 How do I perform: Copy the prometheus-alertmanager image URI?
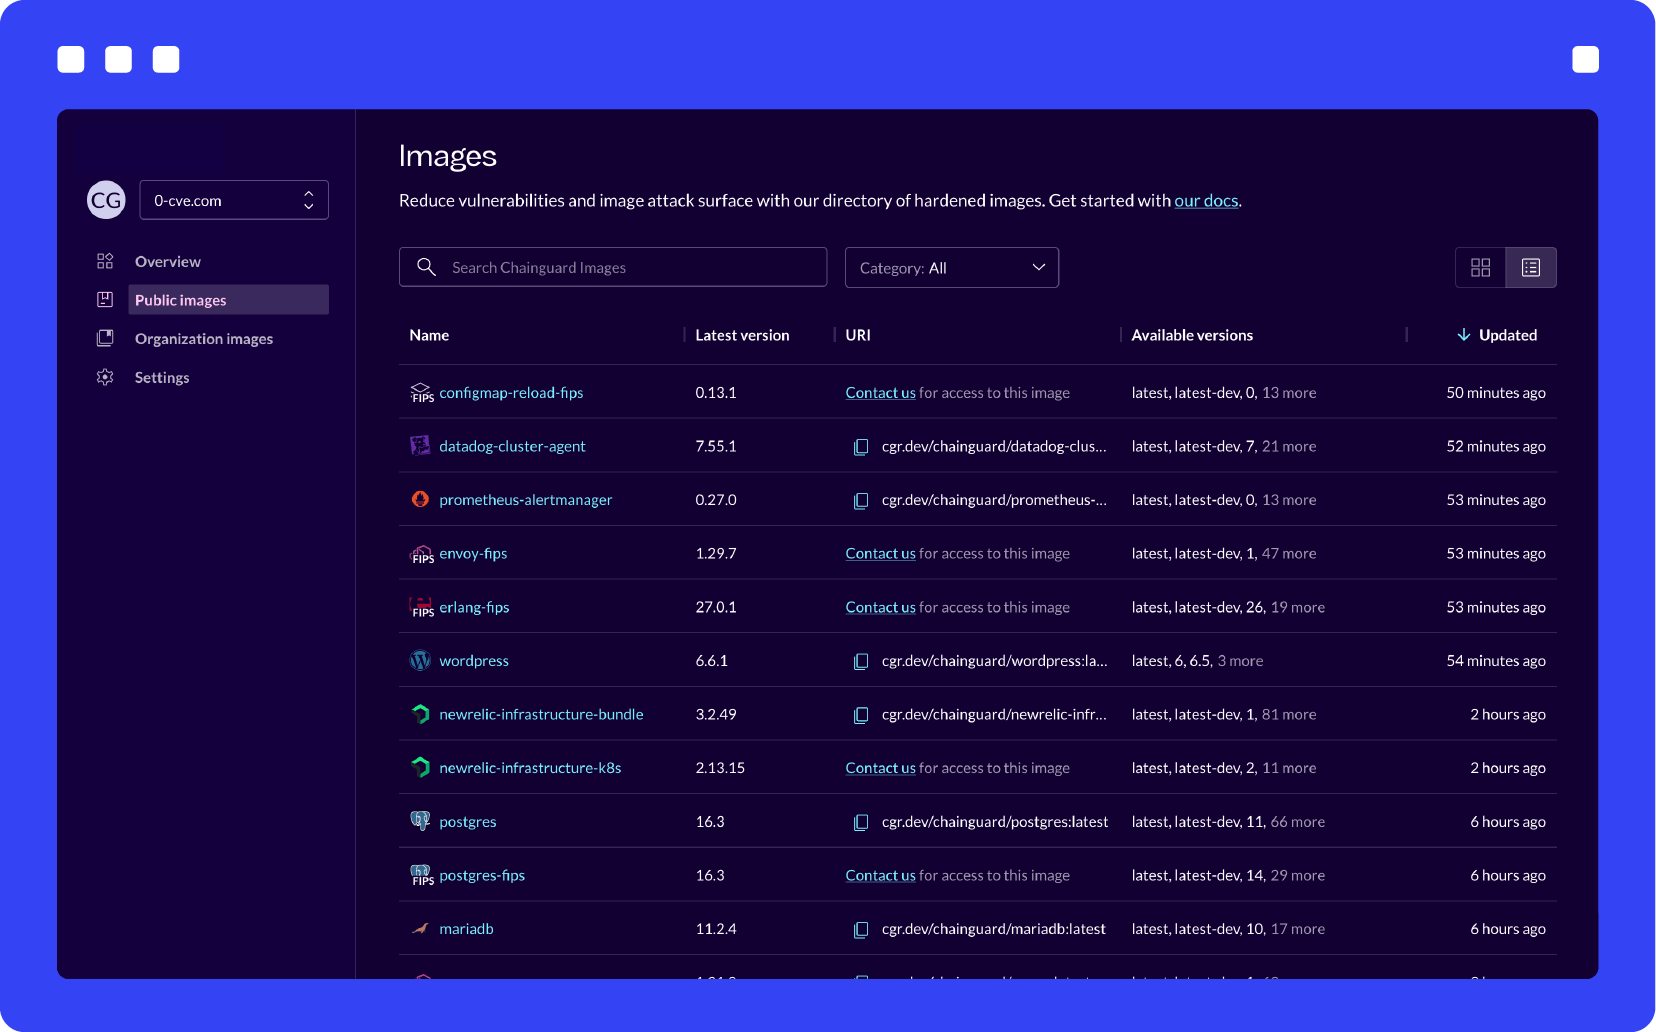[x=861, y=500]
